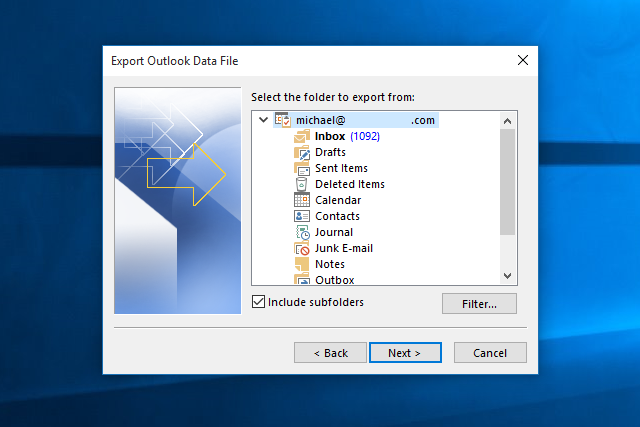Collapse the michael@ account tree node
Image resolution: width=640 pixels, height=427 pixels.
(x=263, y=120)
